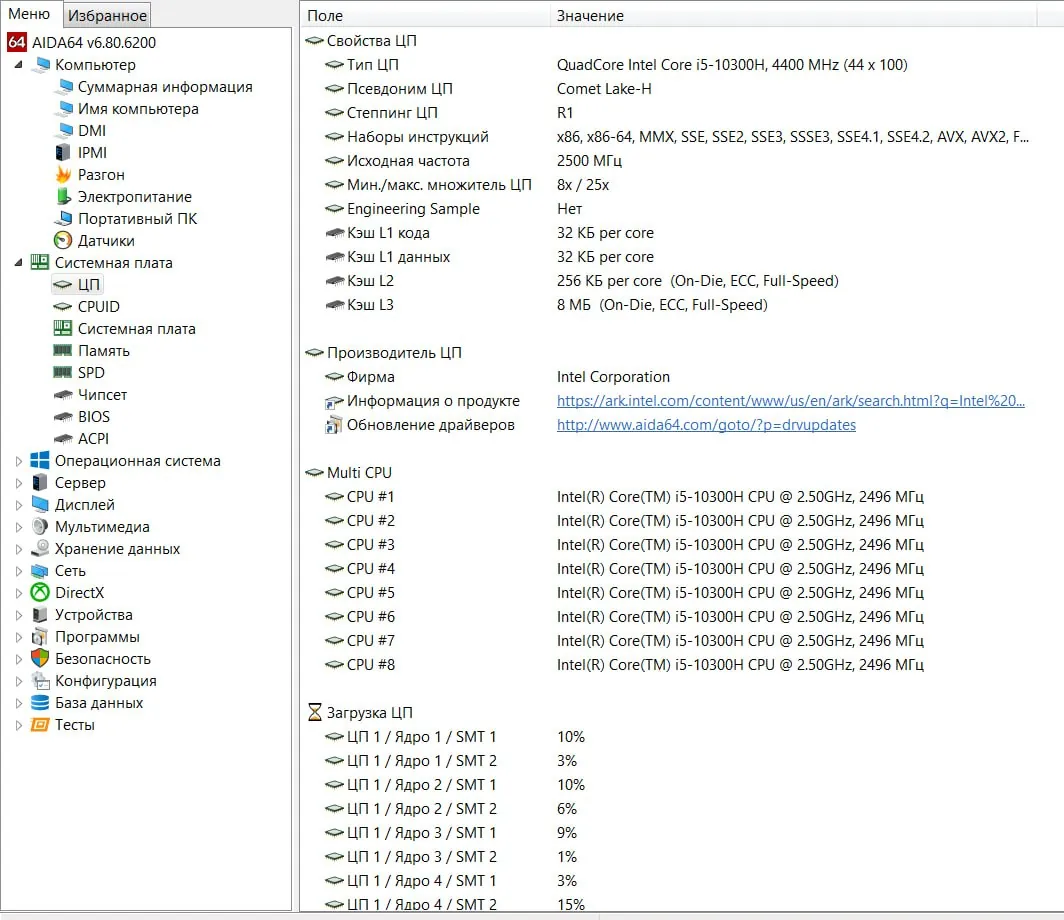Collapse the Компьютер tree node
The height and width of the screenshot is (920, 1064).
click(18, 64)
